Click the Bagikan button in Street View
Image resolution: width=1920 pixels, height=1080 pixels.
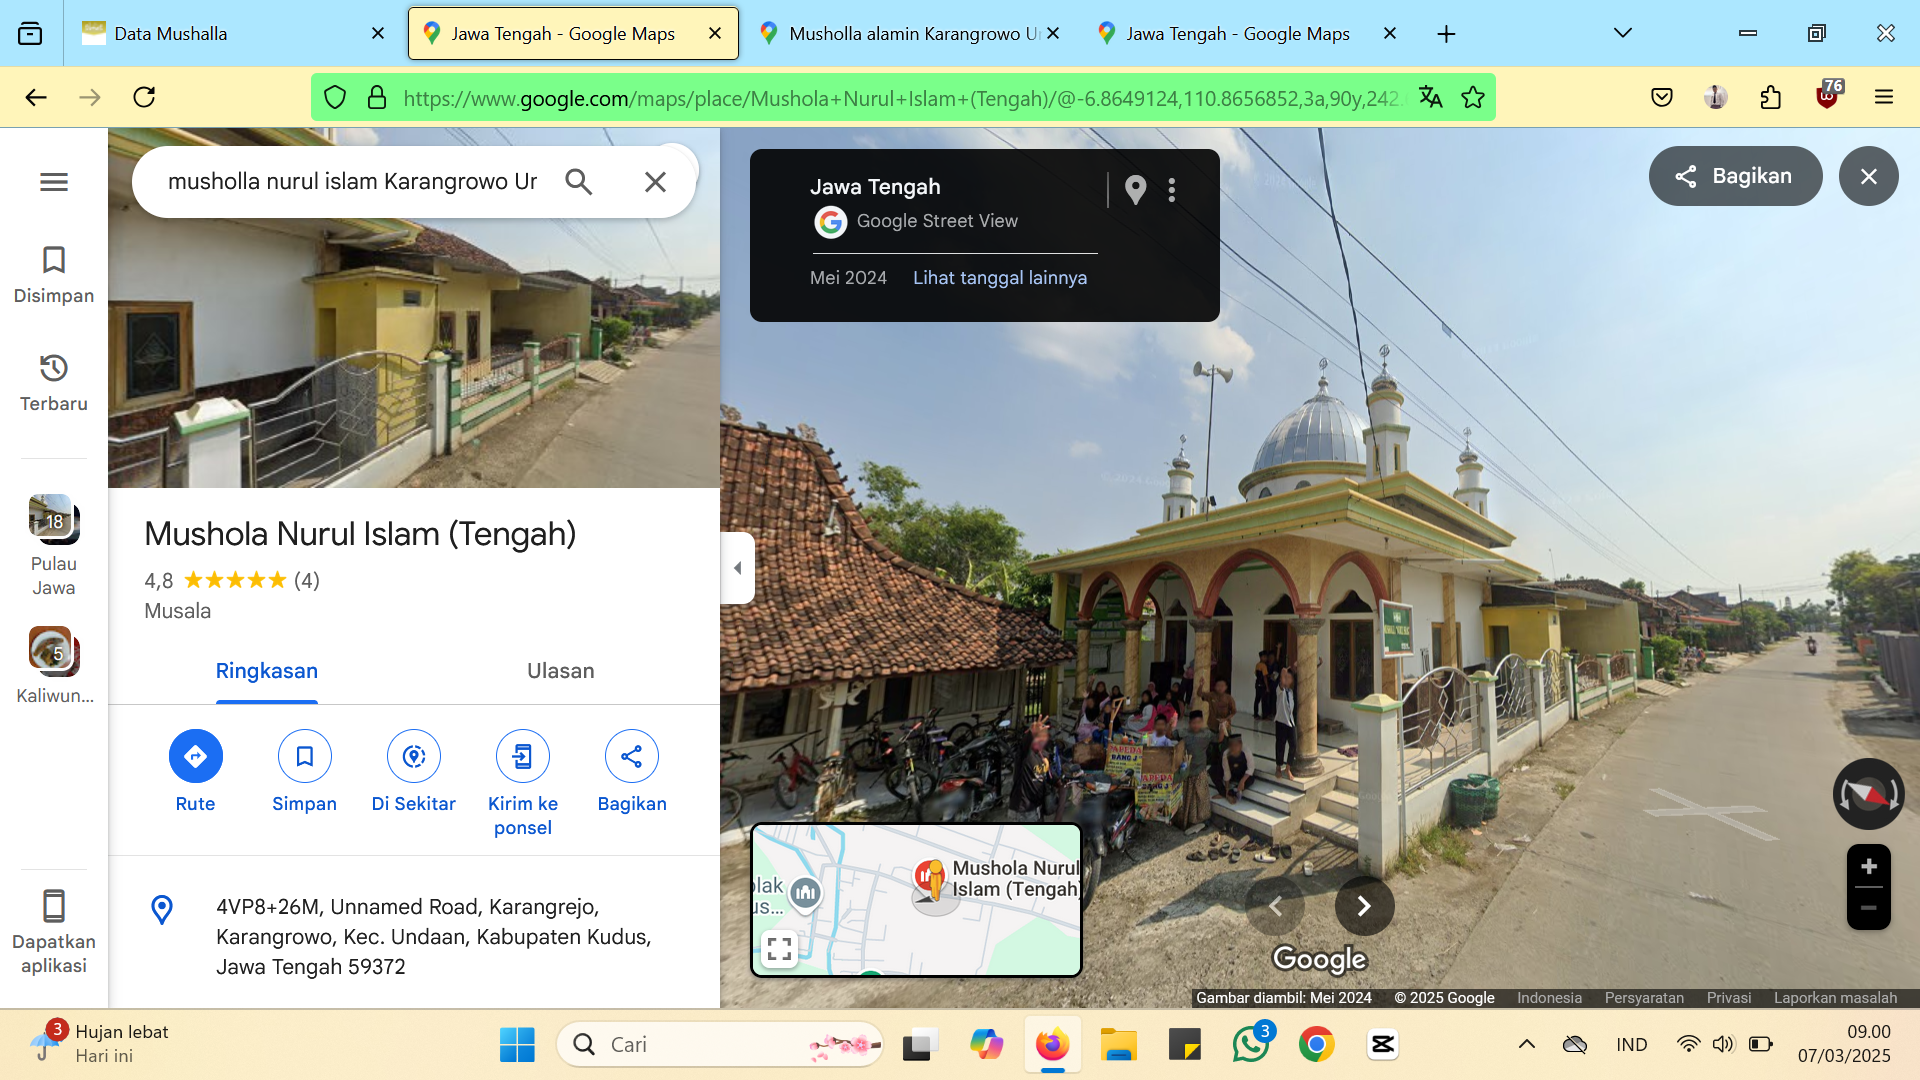point(1735,176)
